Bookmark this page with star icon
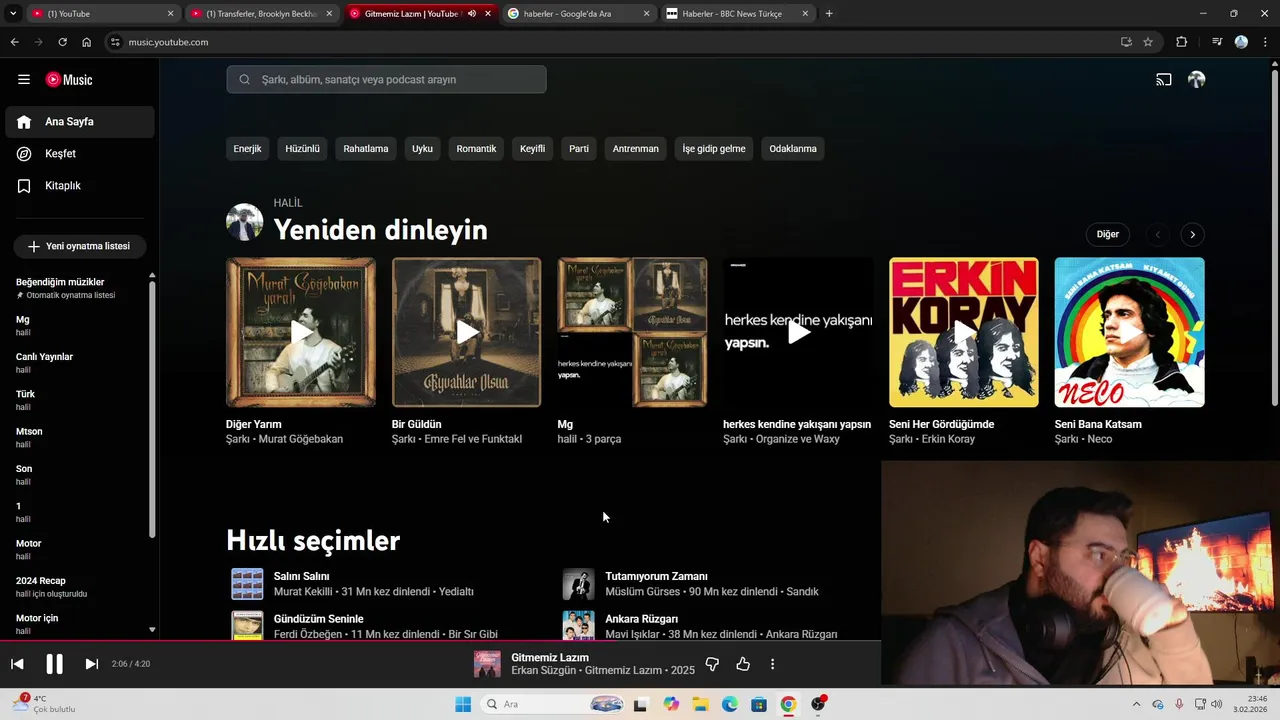The height and width of the screenshot is (720, 1280). pyautogui.click(x=1148, y=42)
